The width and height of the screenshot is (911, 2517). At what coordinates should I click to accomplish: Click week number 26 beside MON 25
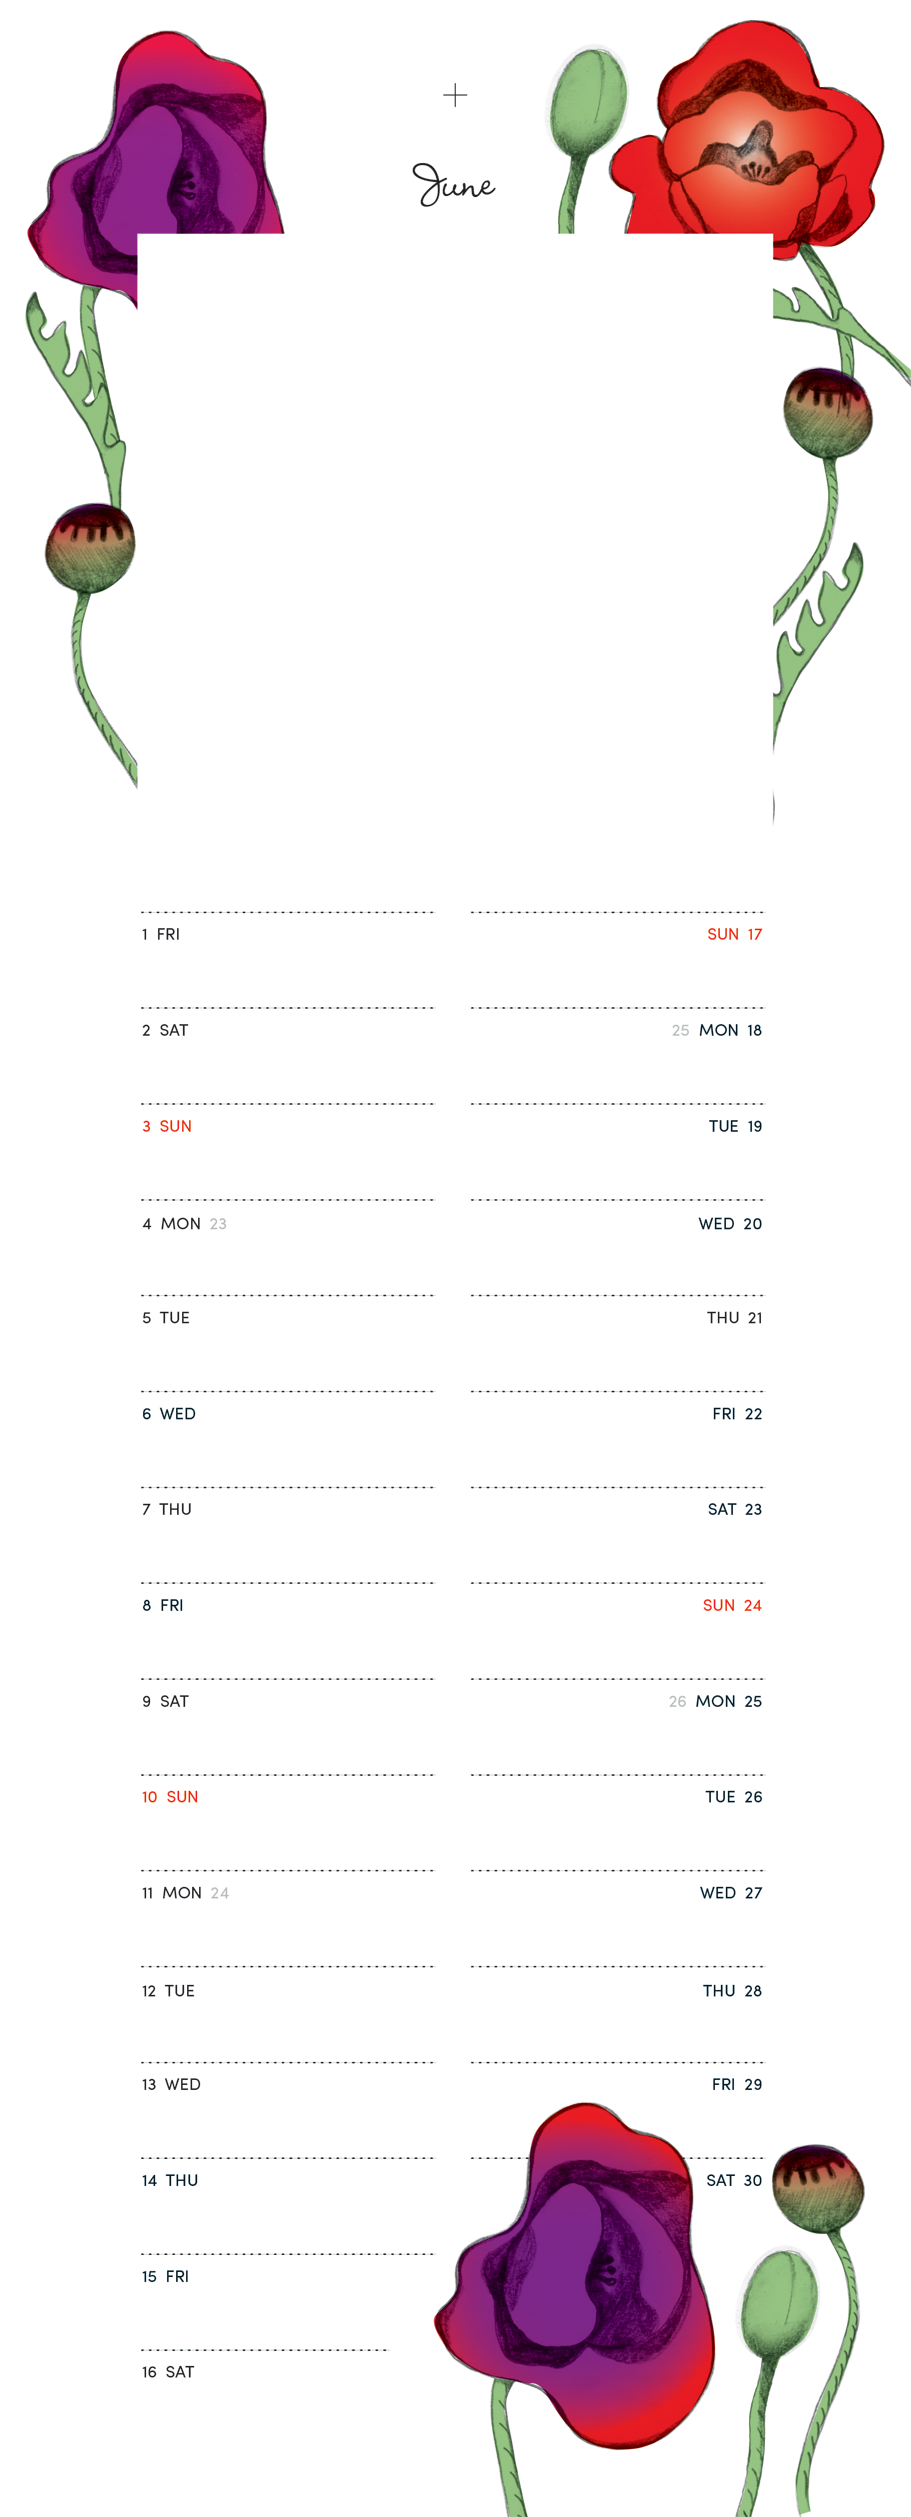677,1701
